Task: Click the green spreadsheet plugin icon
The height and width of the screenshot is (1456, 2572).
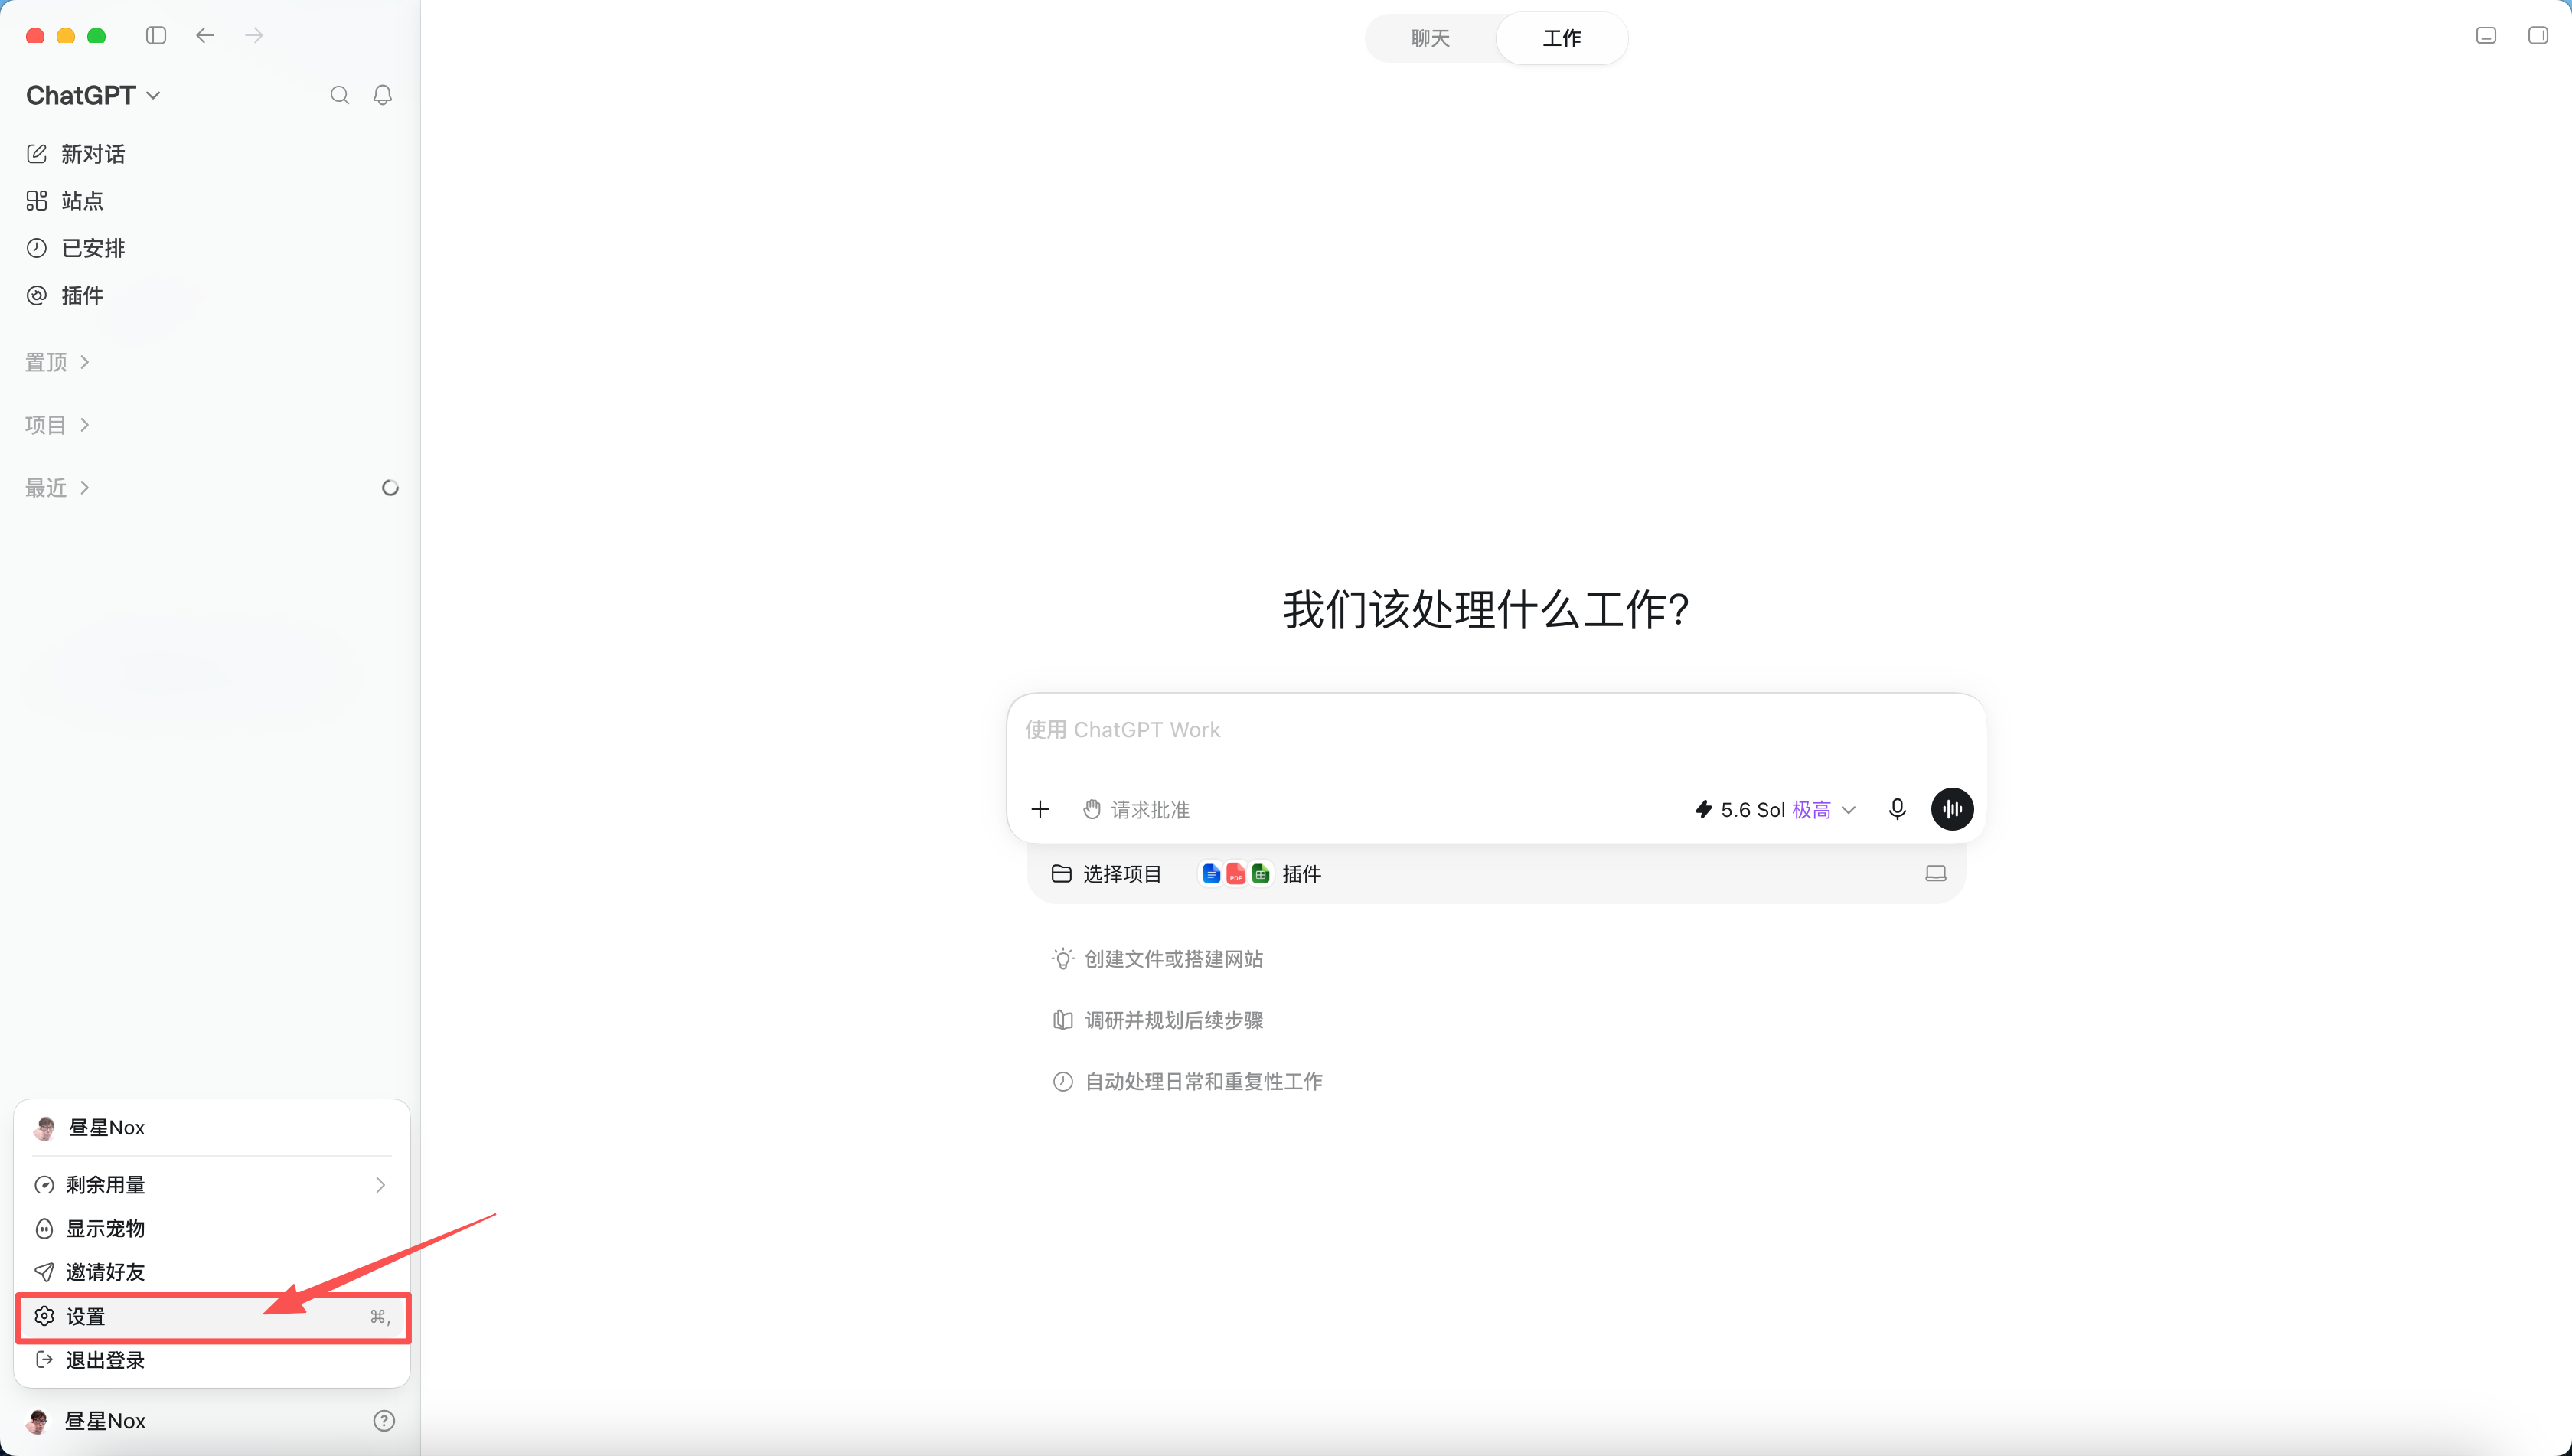Action: click(x=1261, y=874)
